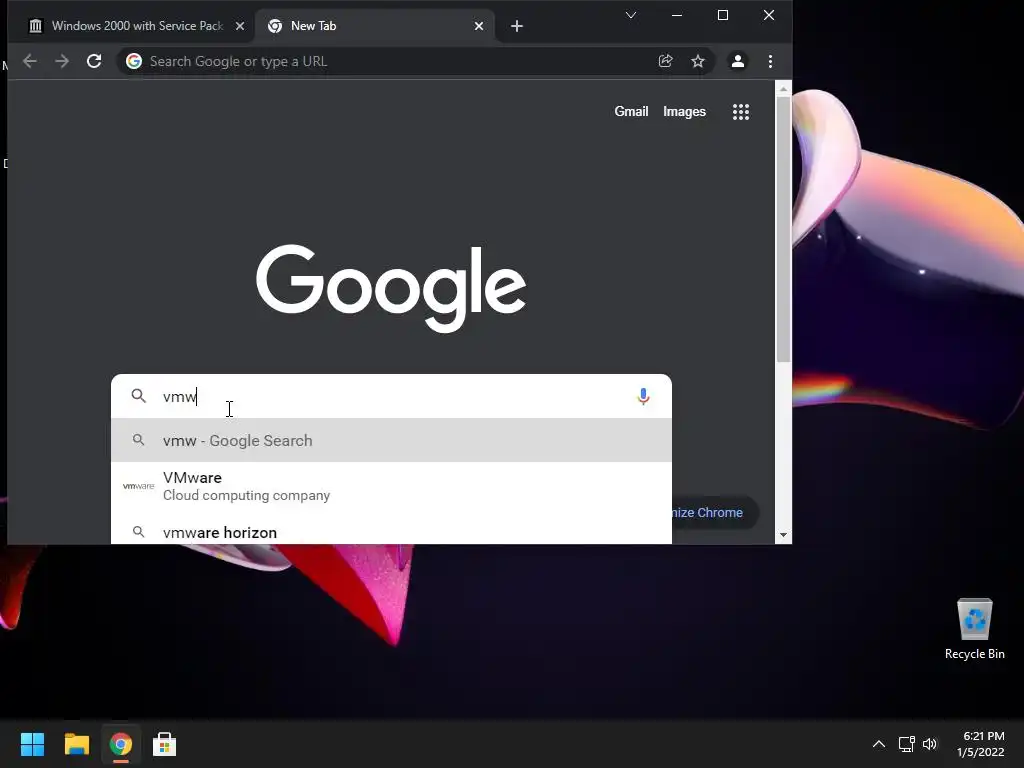
Task: Open the Gmail link
Action: (x=631, y=112)
